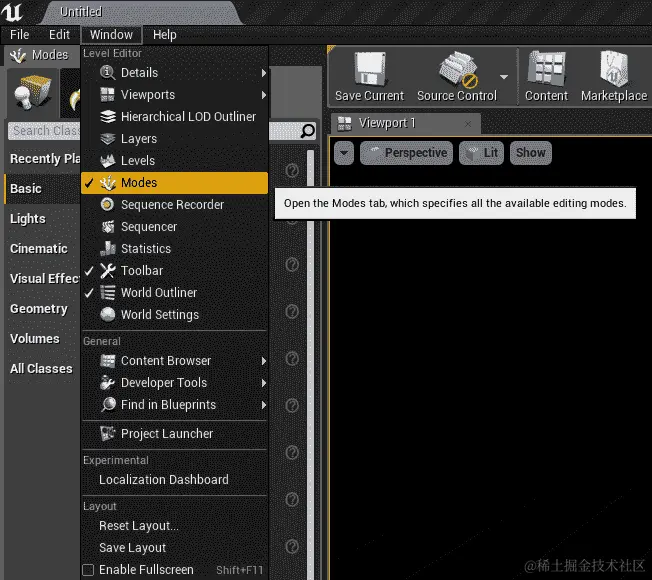Click the Viewports grid icon in menu
This screenshot has width=652, height=580.
(x=108, y=94)
